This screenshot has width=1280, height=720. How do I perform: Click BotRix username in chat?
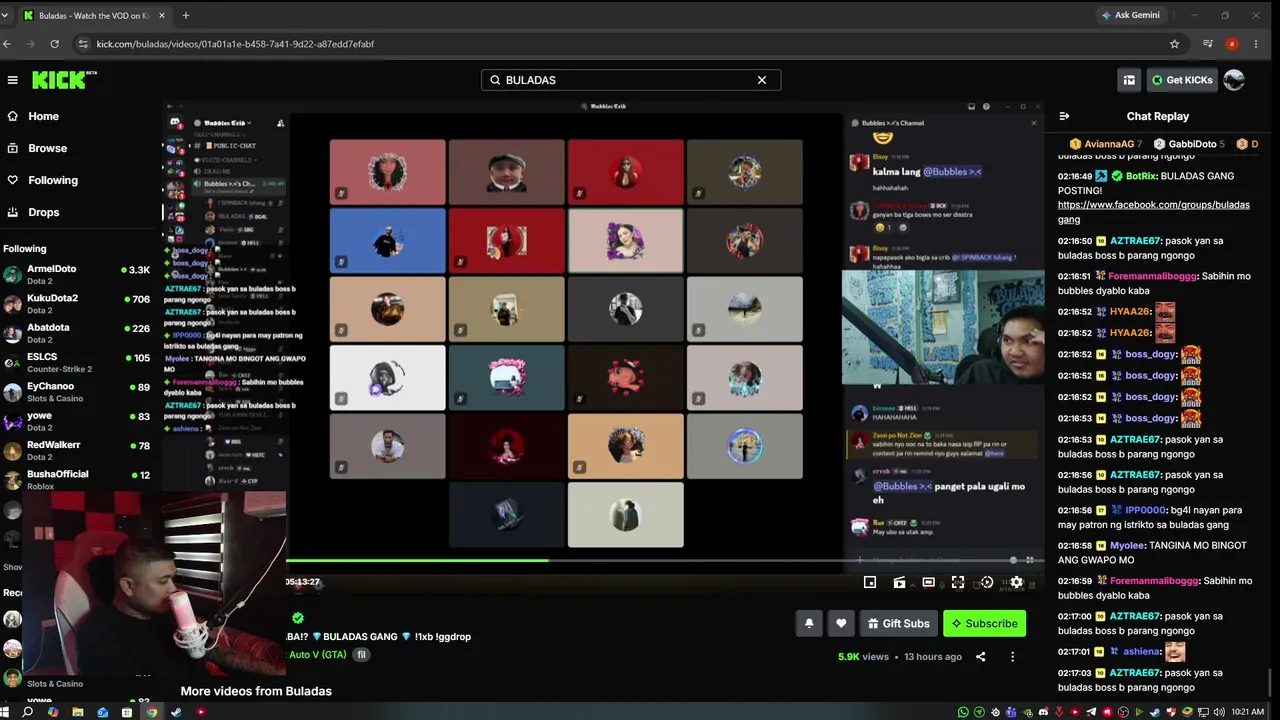point(1140,176)
